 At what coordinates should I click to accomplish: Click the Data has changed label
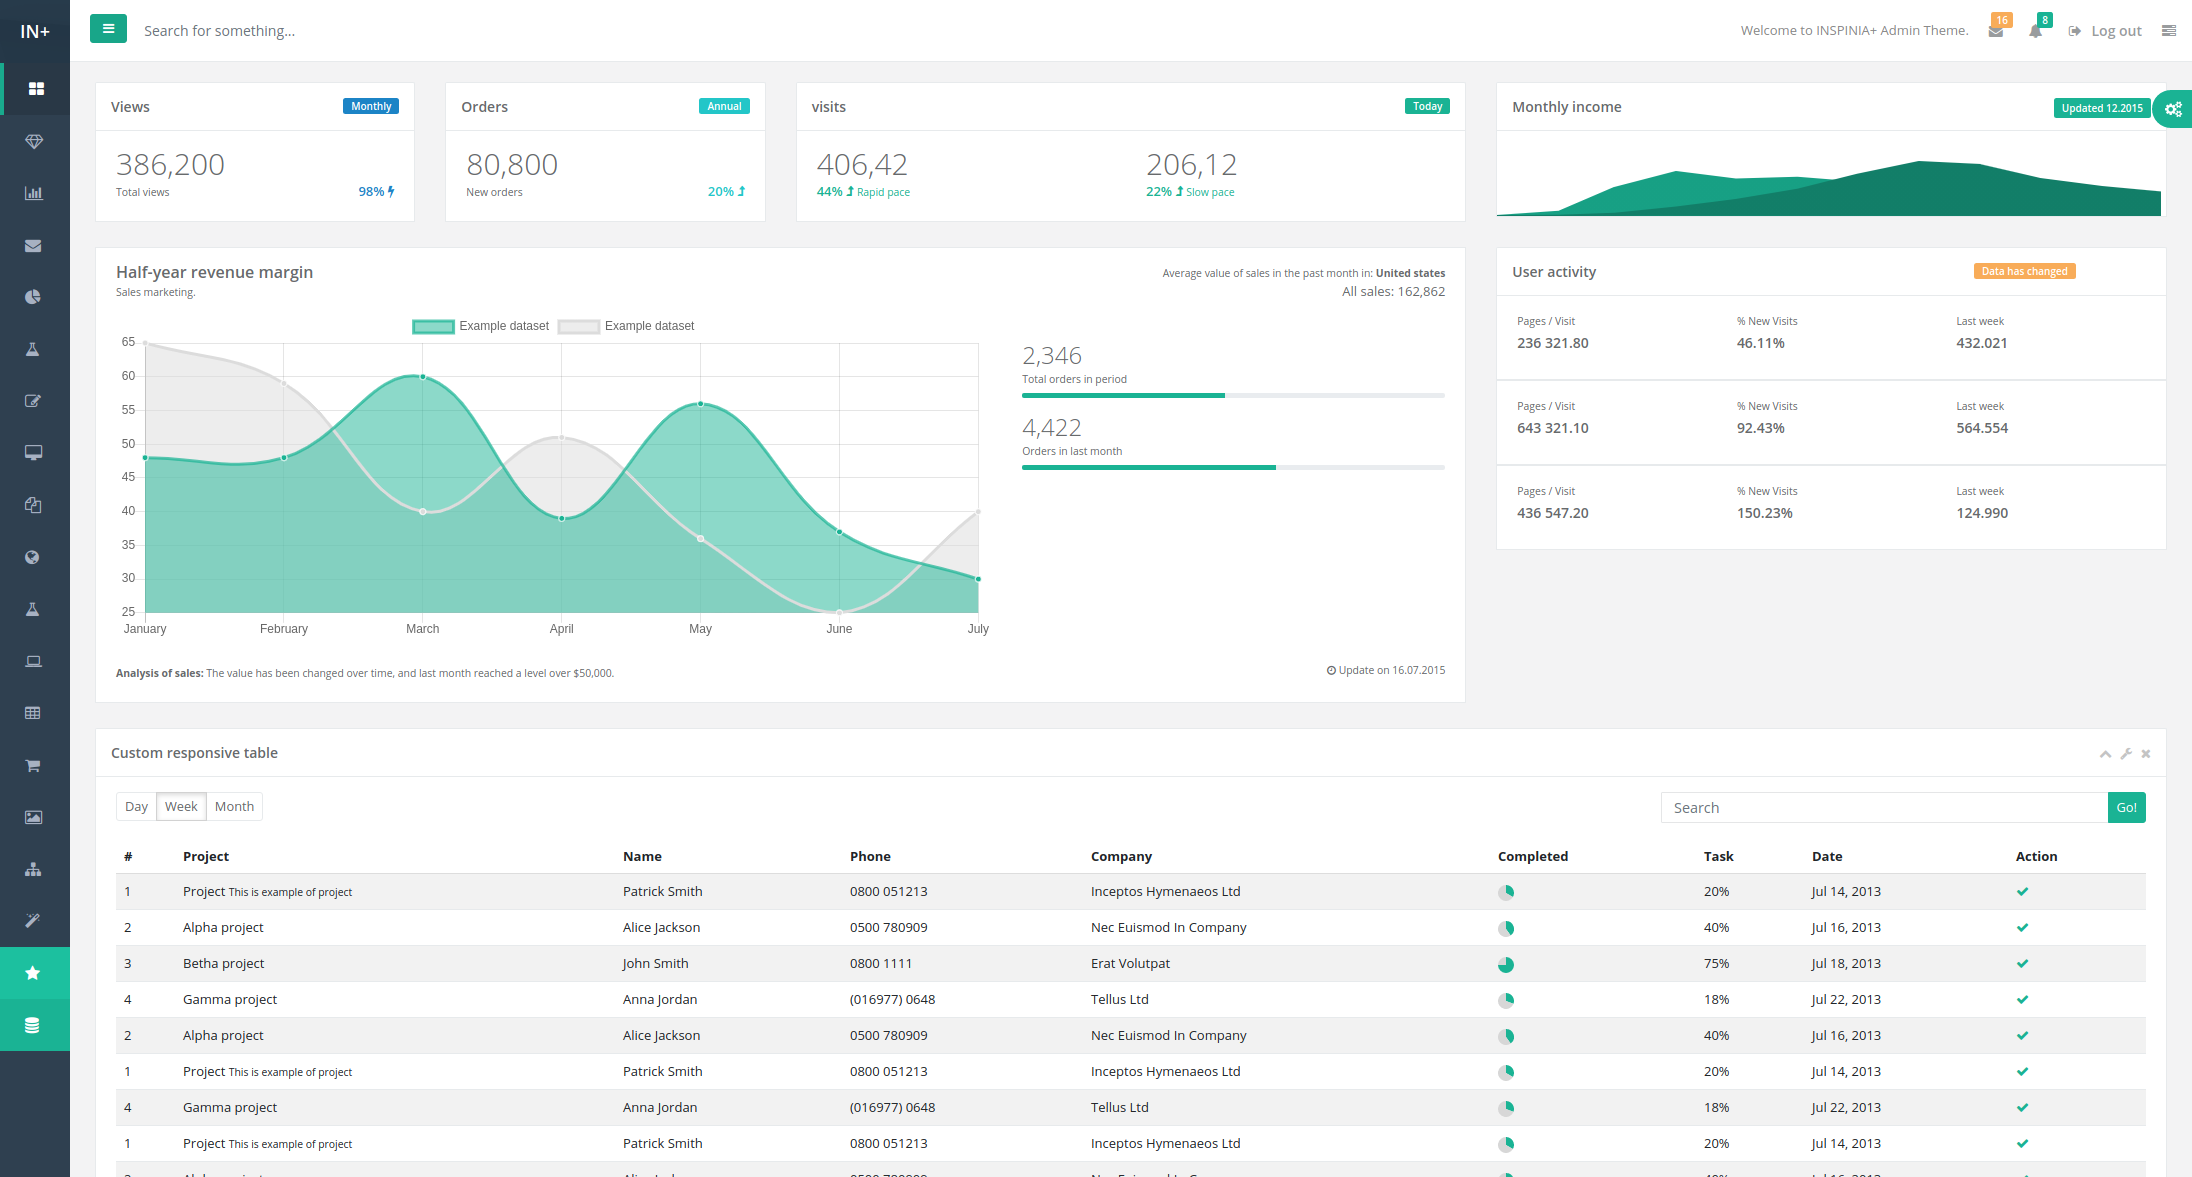point(2024,271)
